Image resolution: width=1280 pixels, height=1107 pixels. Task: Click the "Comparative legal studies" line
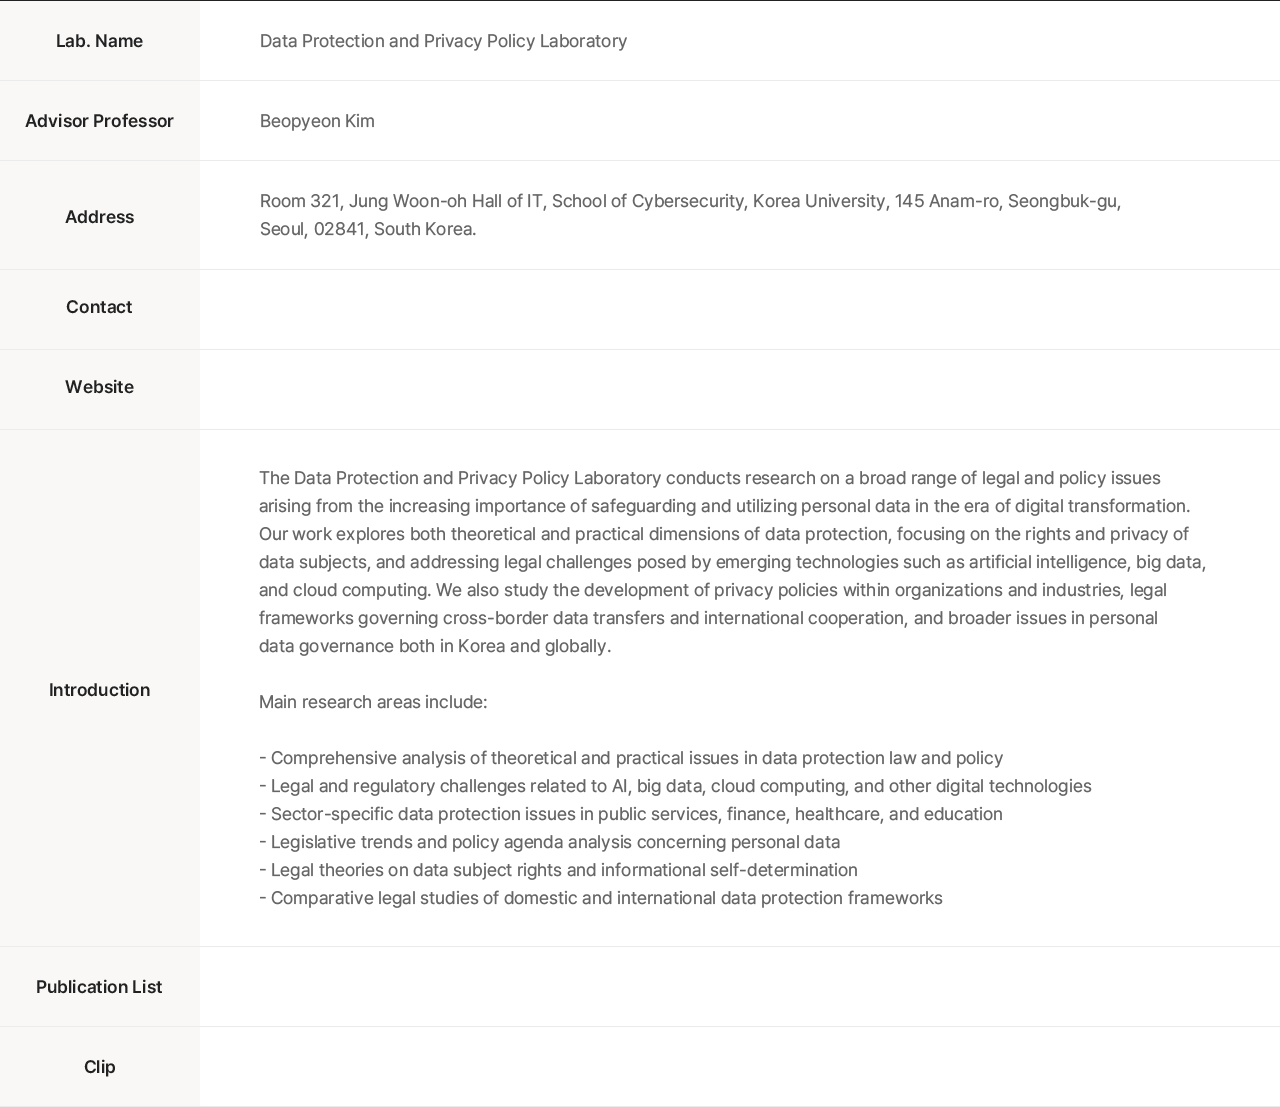tap(600, 898)
